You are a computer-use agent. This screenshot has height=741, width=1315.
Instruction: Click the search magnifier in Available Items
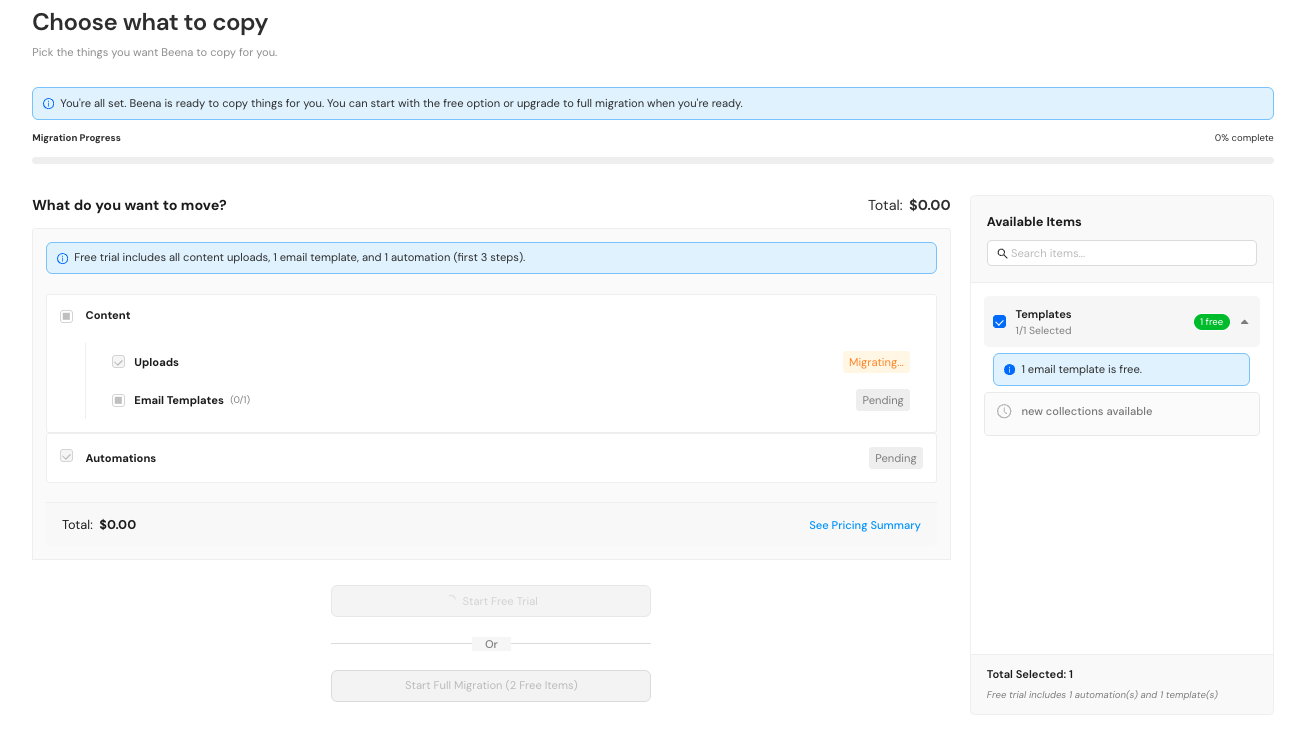[1003, 253]
